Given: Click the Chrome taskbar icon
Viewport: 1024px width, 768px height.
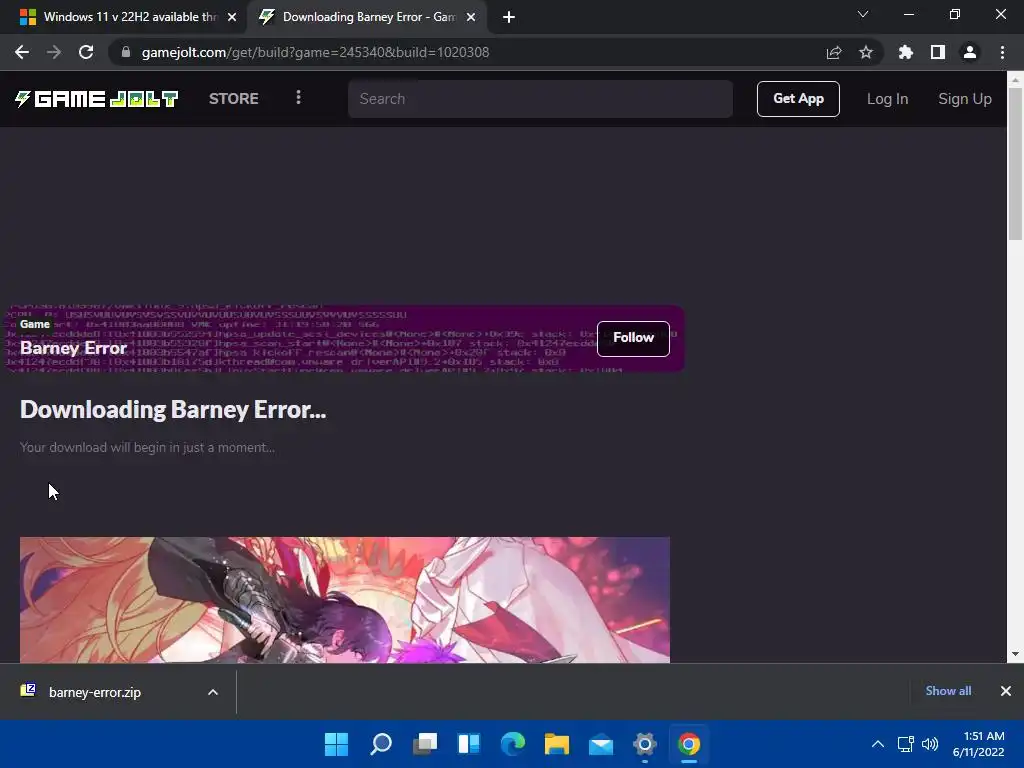Looking at the screenshot, I should 689,744.
